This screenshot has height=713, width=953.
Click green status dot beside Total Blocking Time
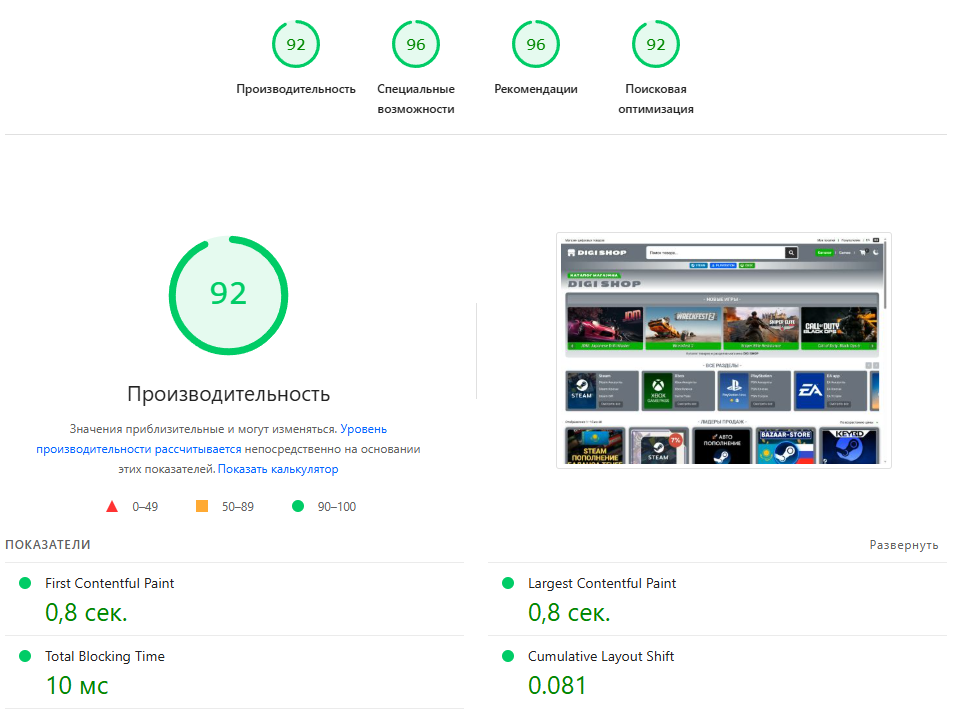(25, 656)
